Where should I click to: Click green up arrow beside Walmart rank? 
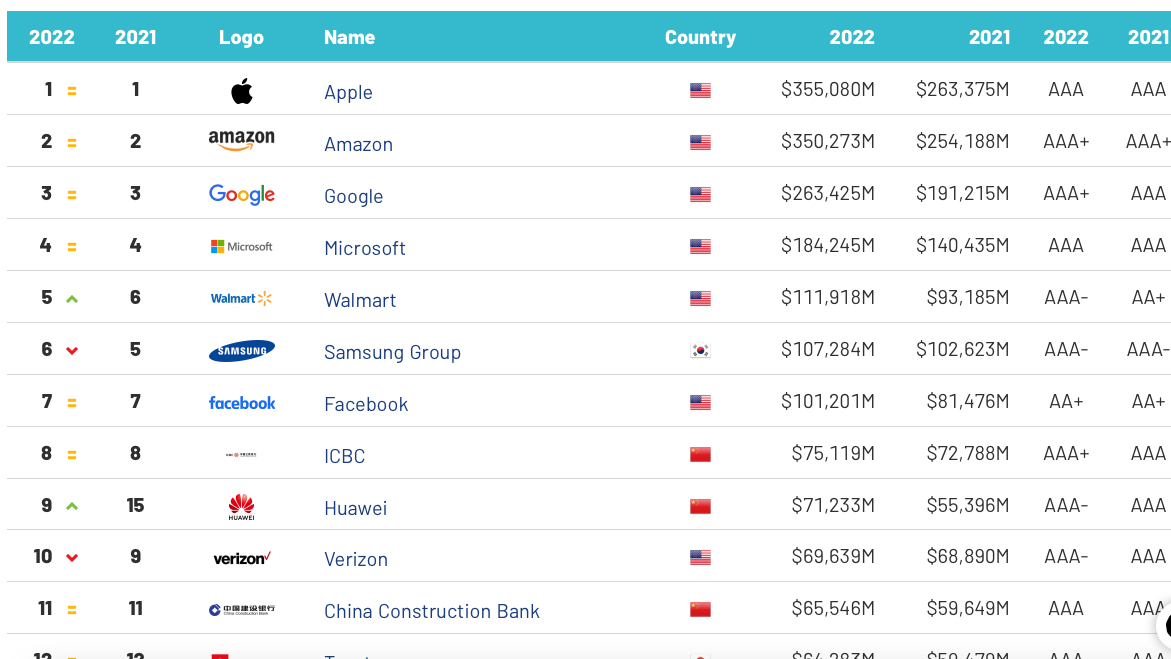click(x=72, y=299)
